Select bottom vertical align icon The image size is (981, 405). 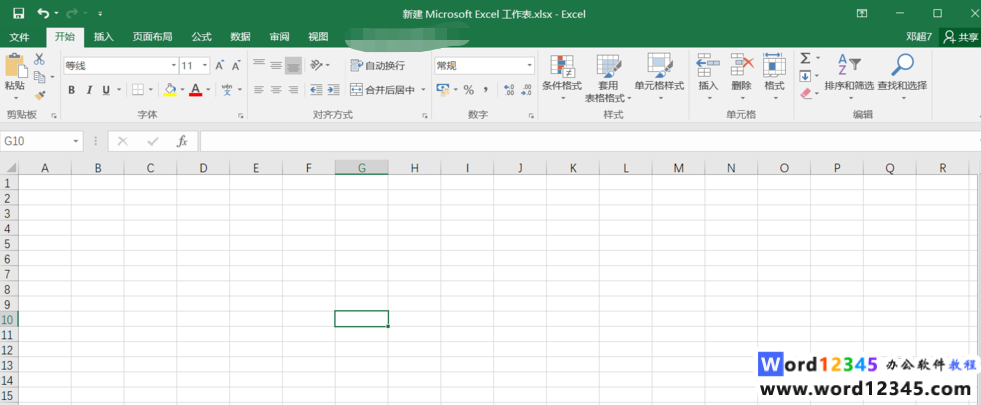[x=293, y=65]
